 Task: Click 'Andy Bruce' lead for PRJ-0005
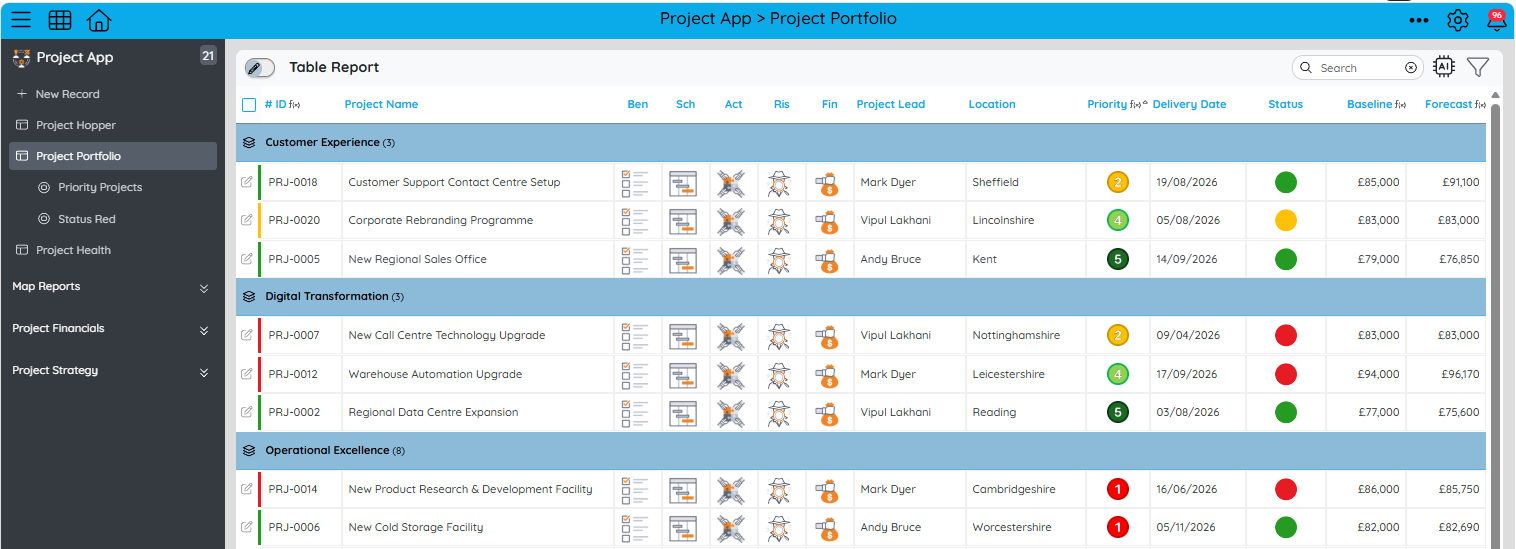point(890,259)
